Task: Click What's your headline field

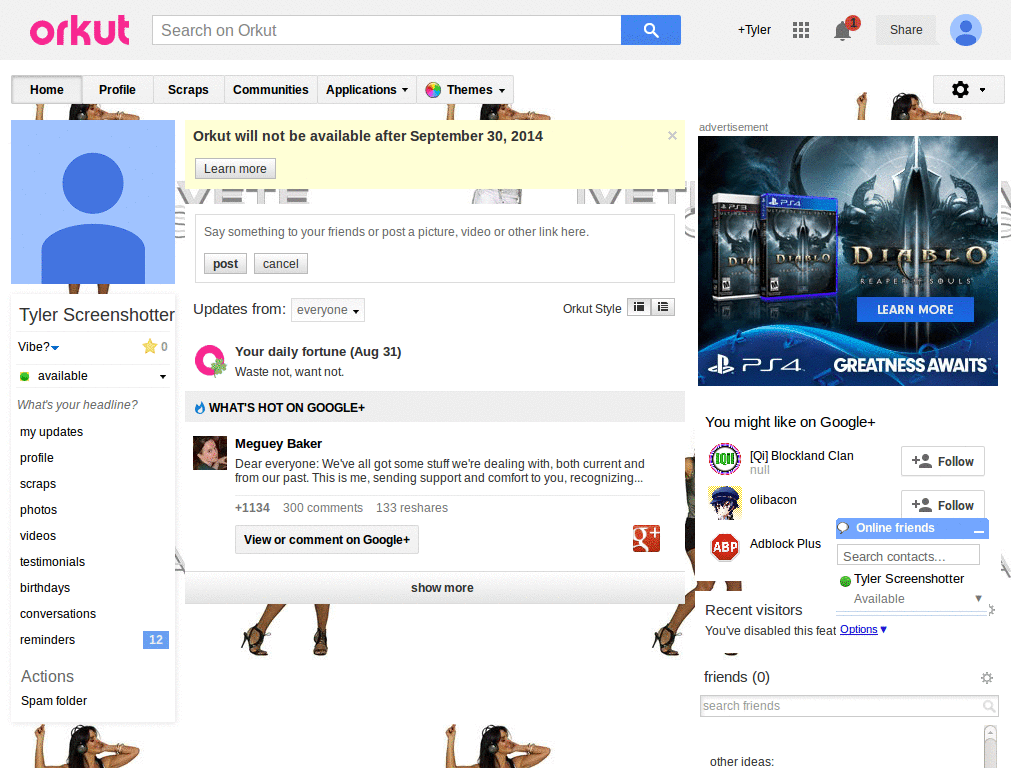Action: [78, 405]
